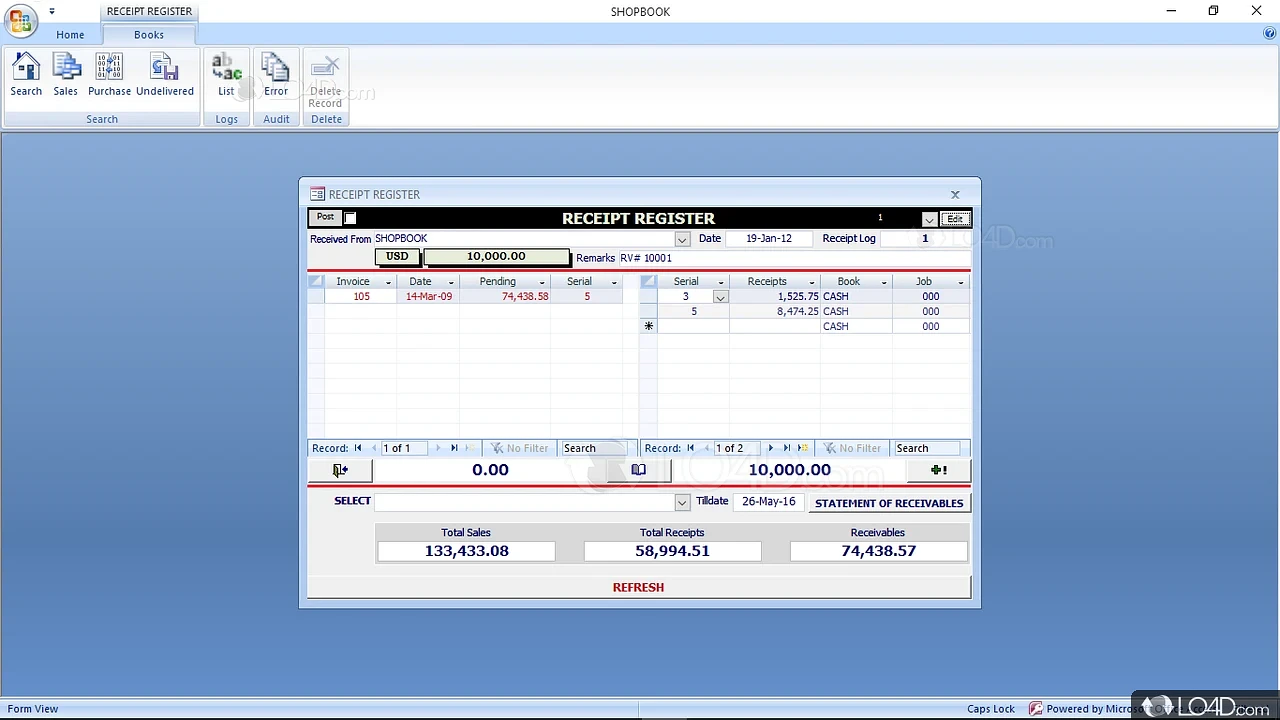Open the Audit Error report

pyautogui.click(x=276, y=75)
